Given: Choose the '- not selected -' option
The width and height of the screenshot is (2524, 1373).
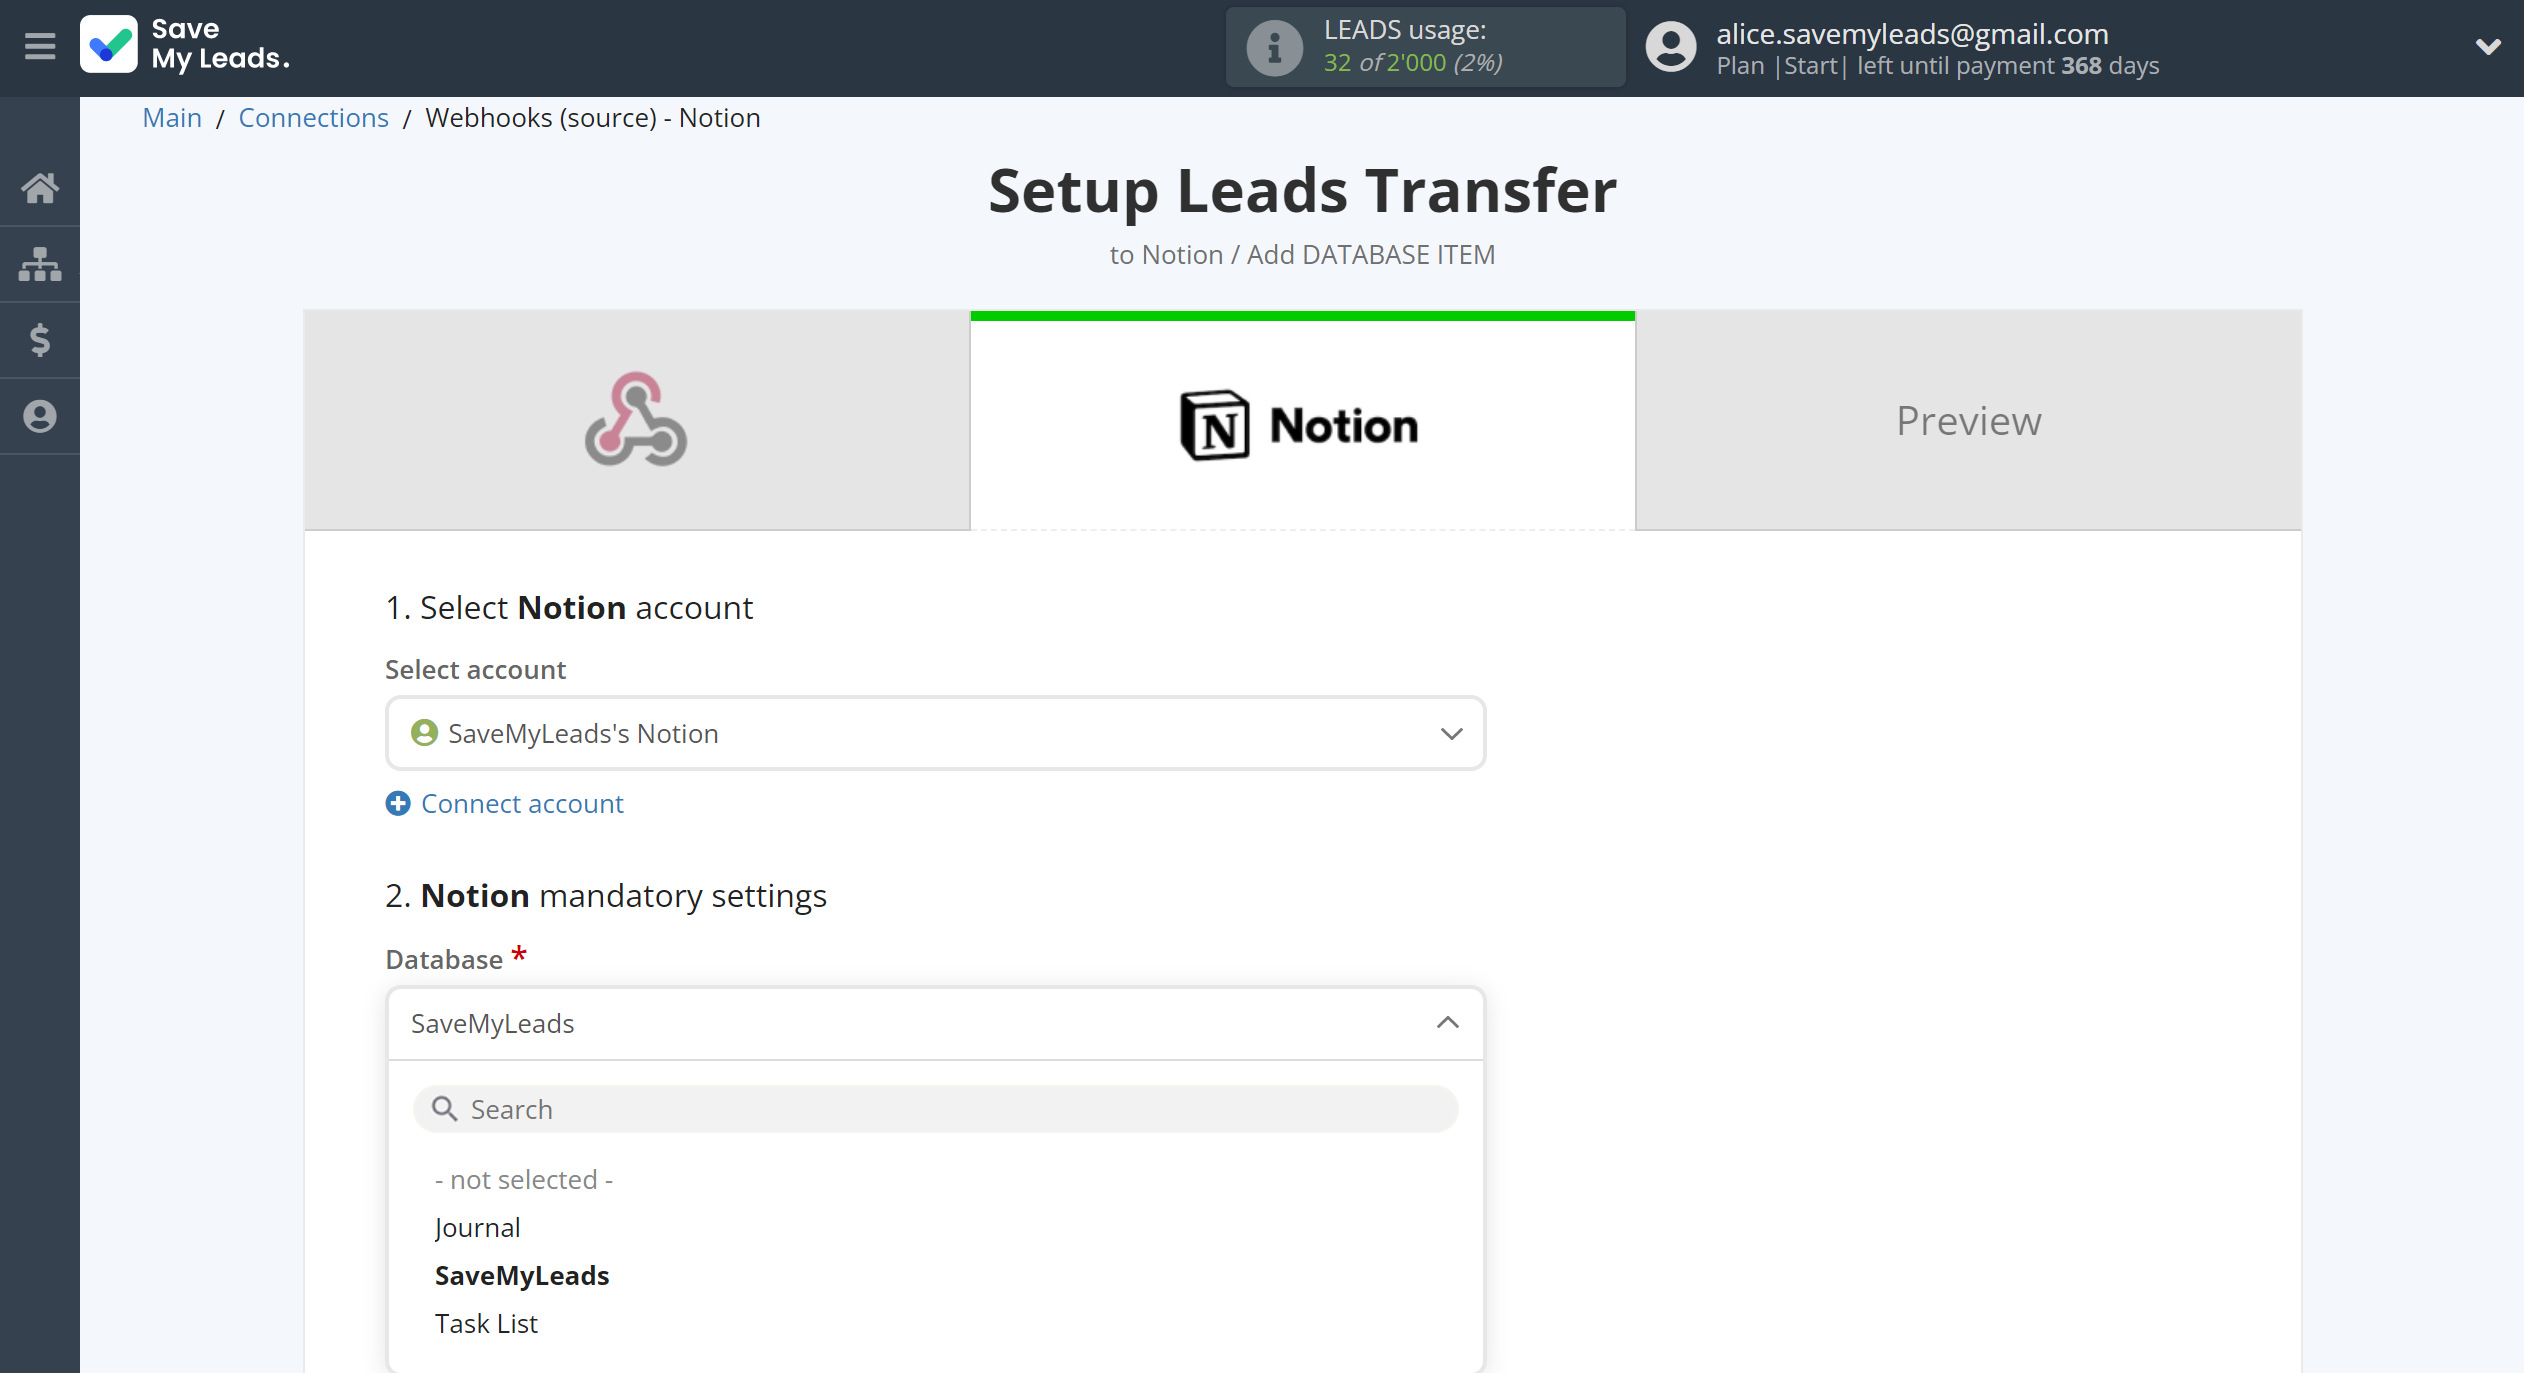Looking at the screenshot, I should click(524, 1179).
